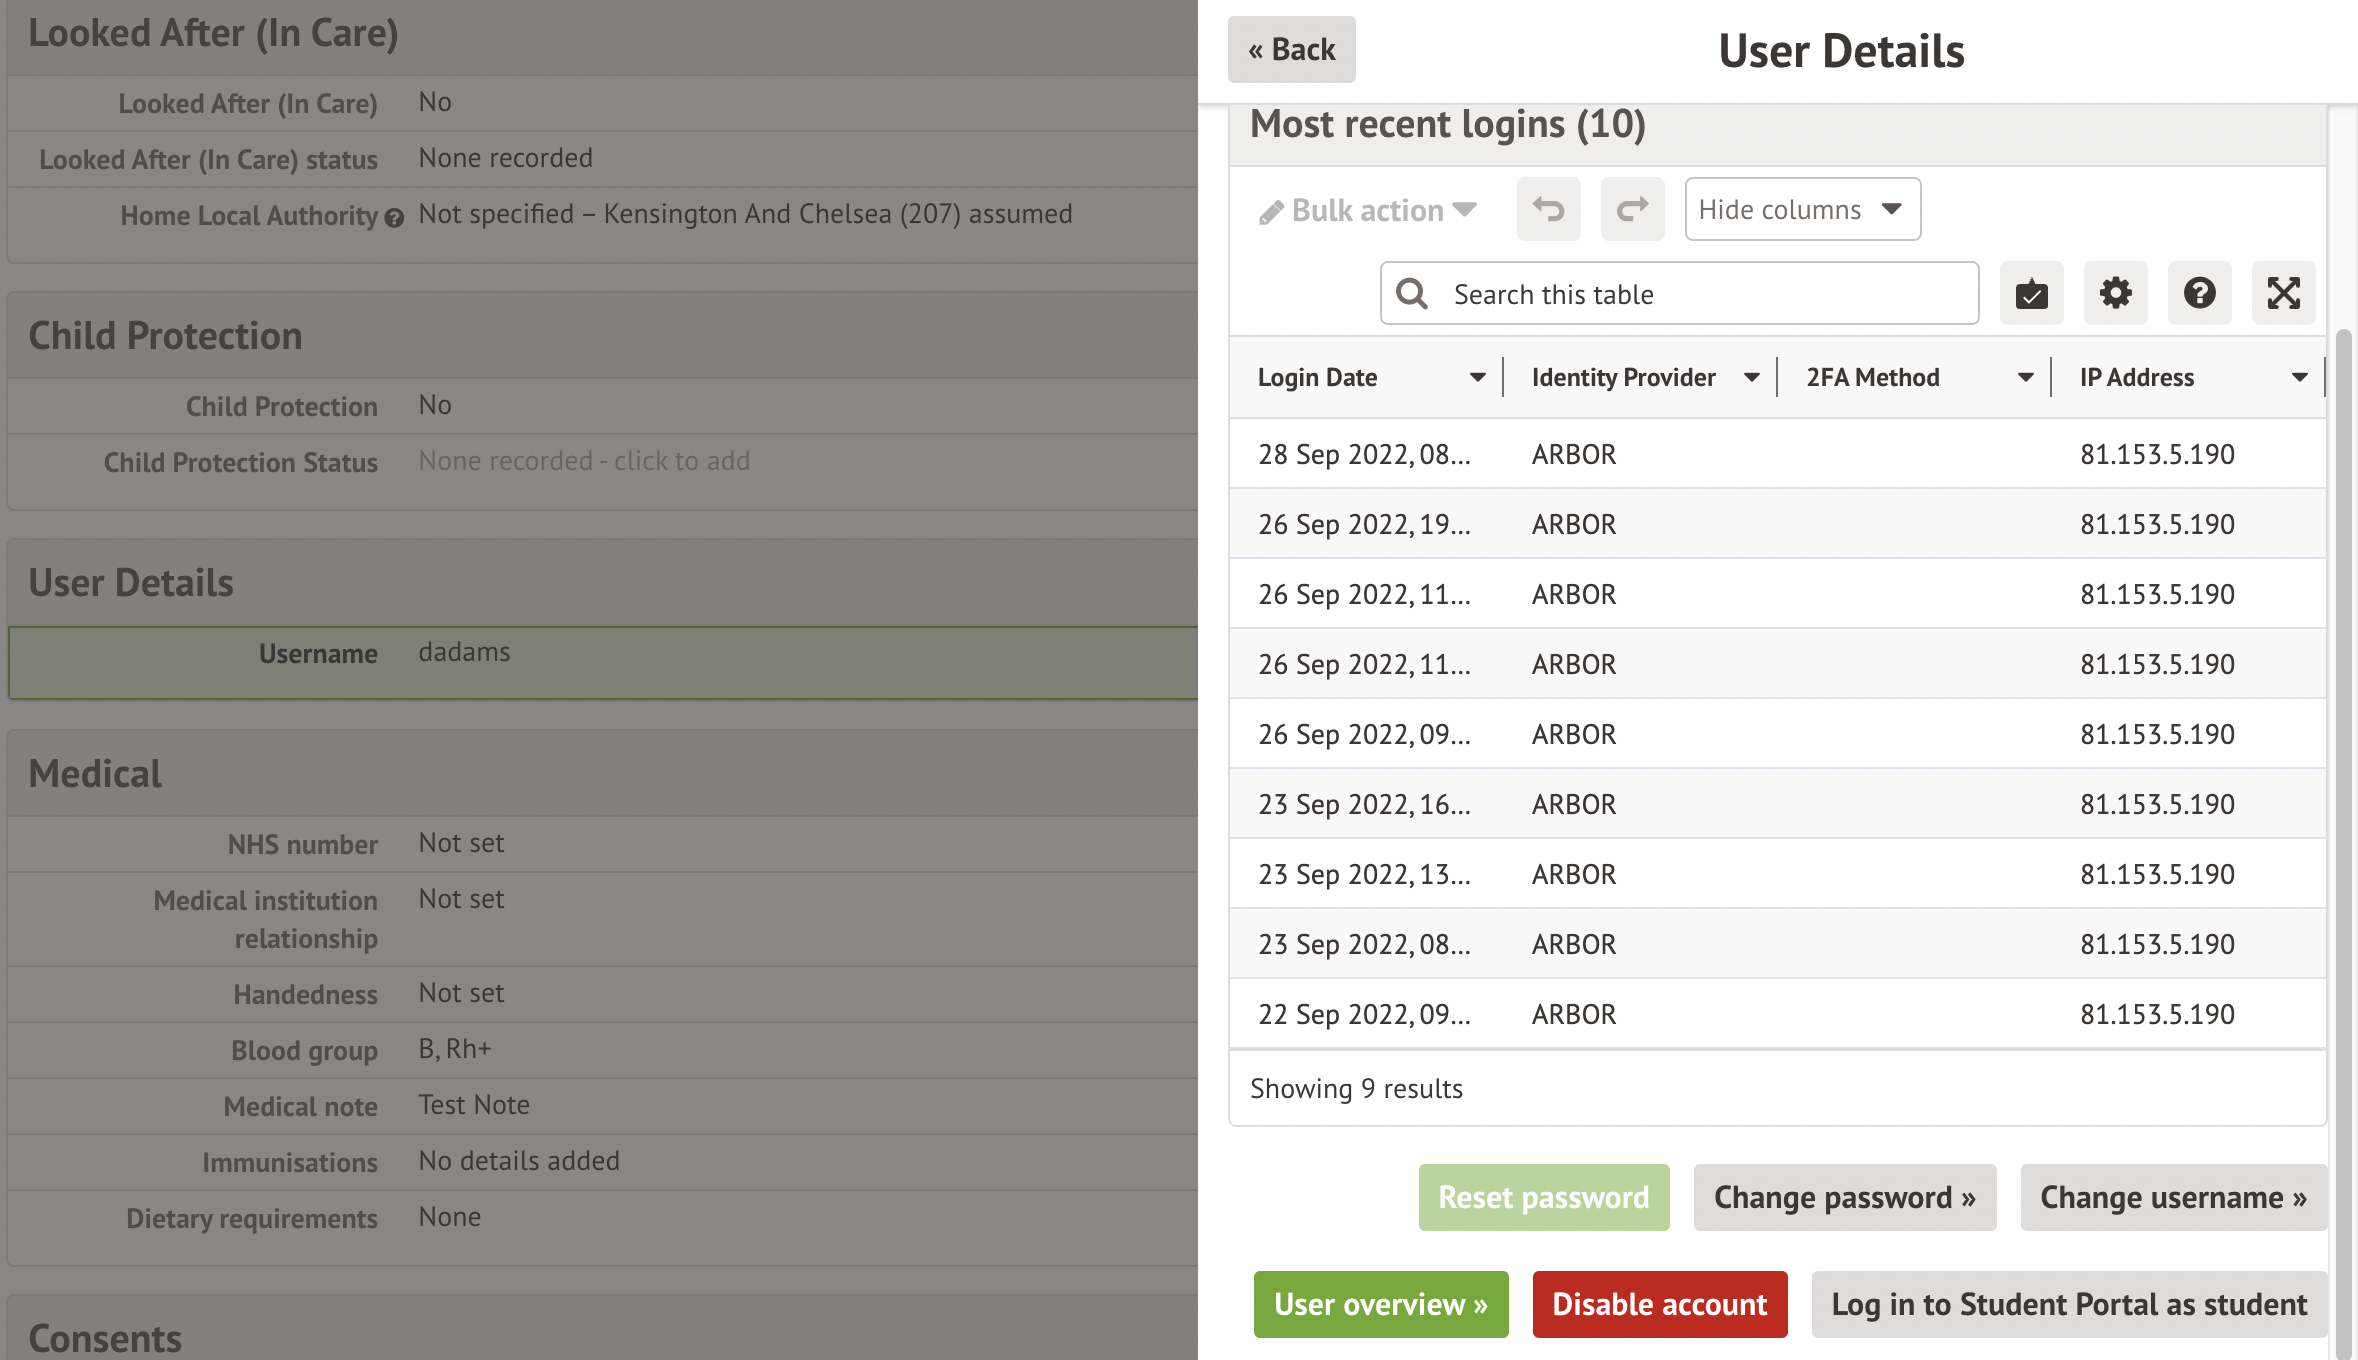Open 2FA Method column menu arrow
Viewport: 2358px width, 1360px height.
(2025, 377)
